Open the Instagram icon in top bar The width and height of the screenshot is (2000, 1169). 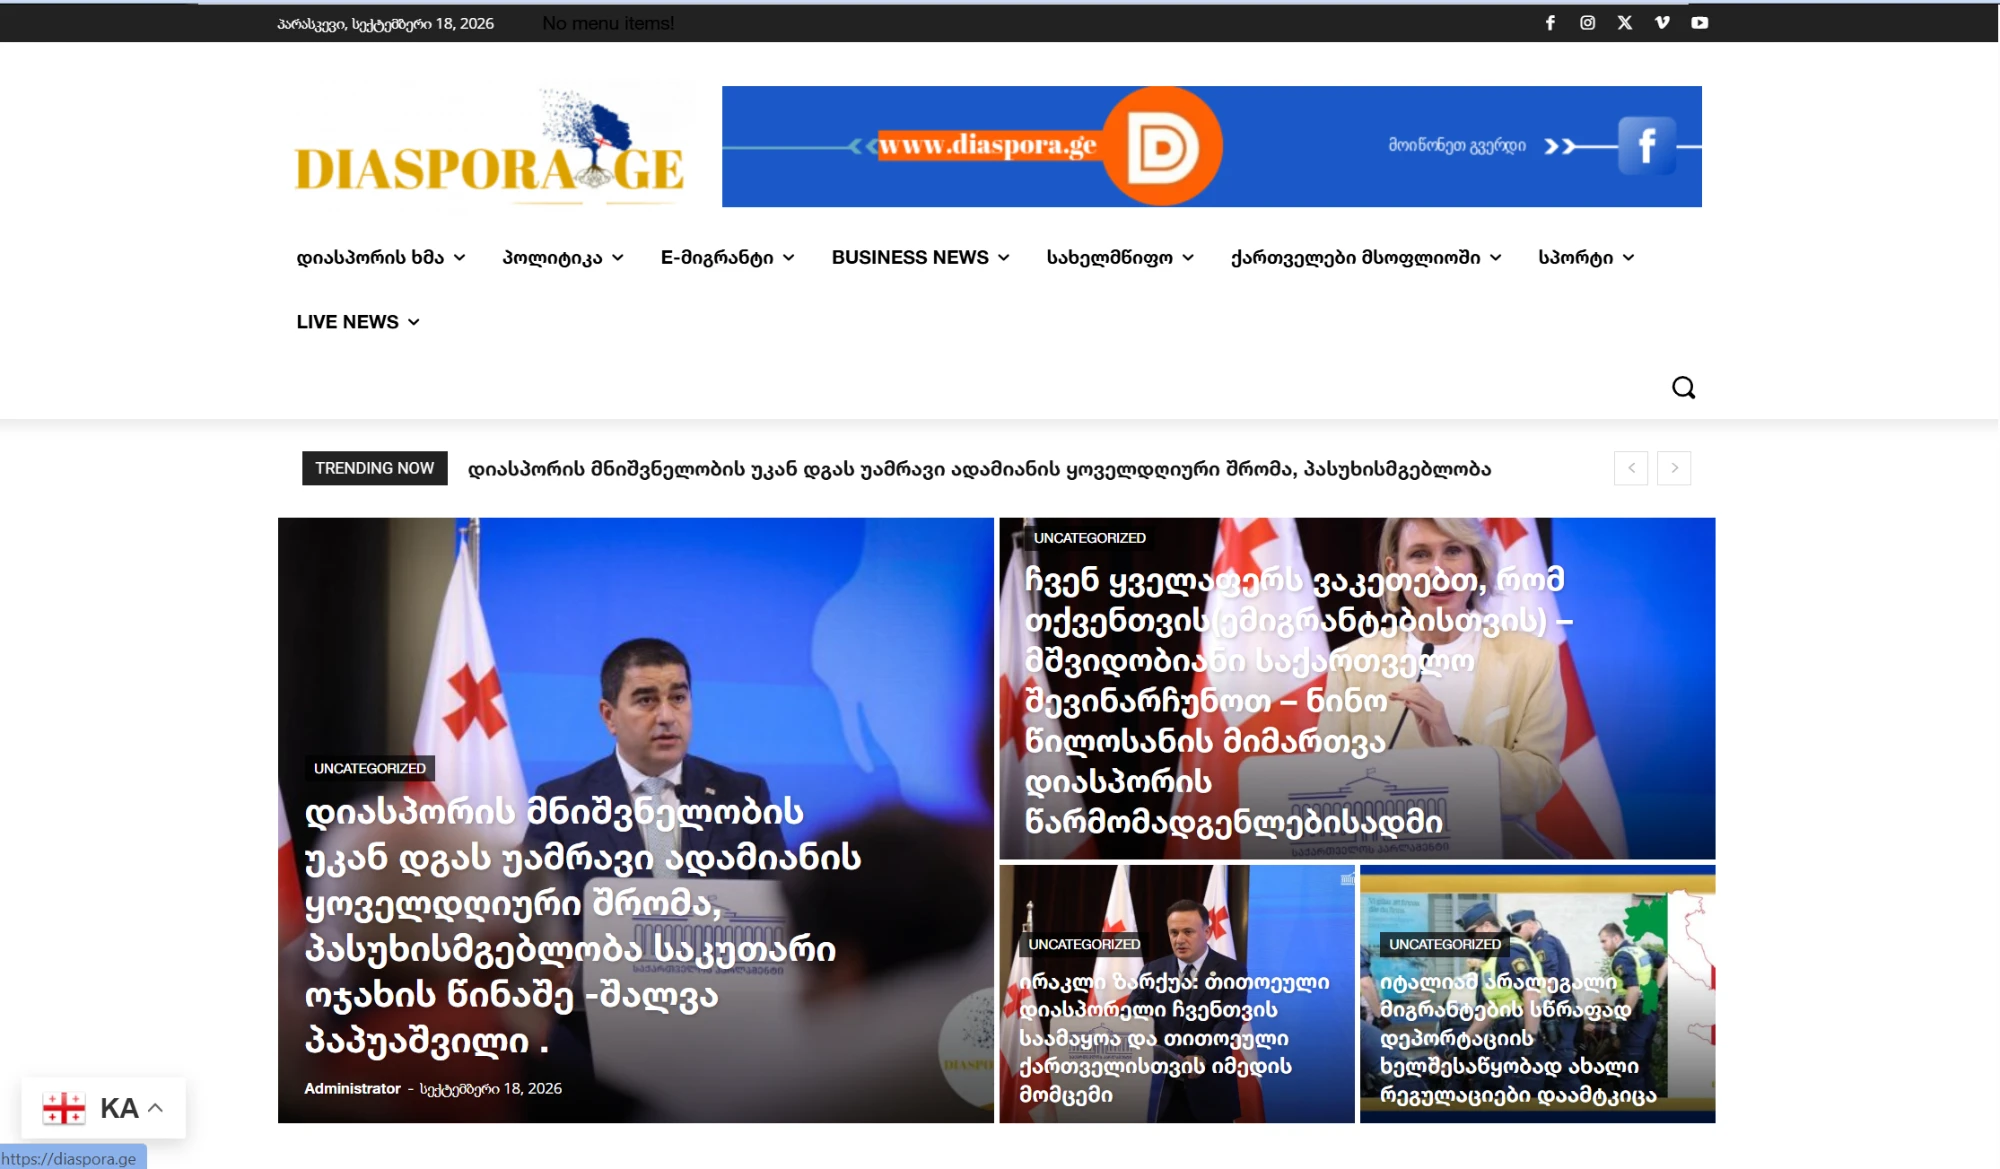[1587, 23]
